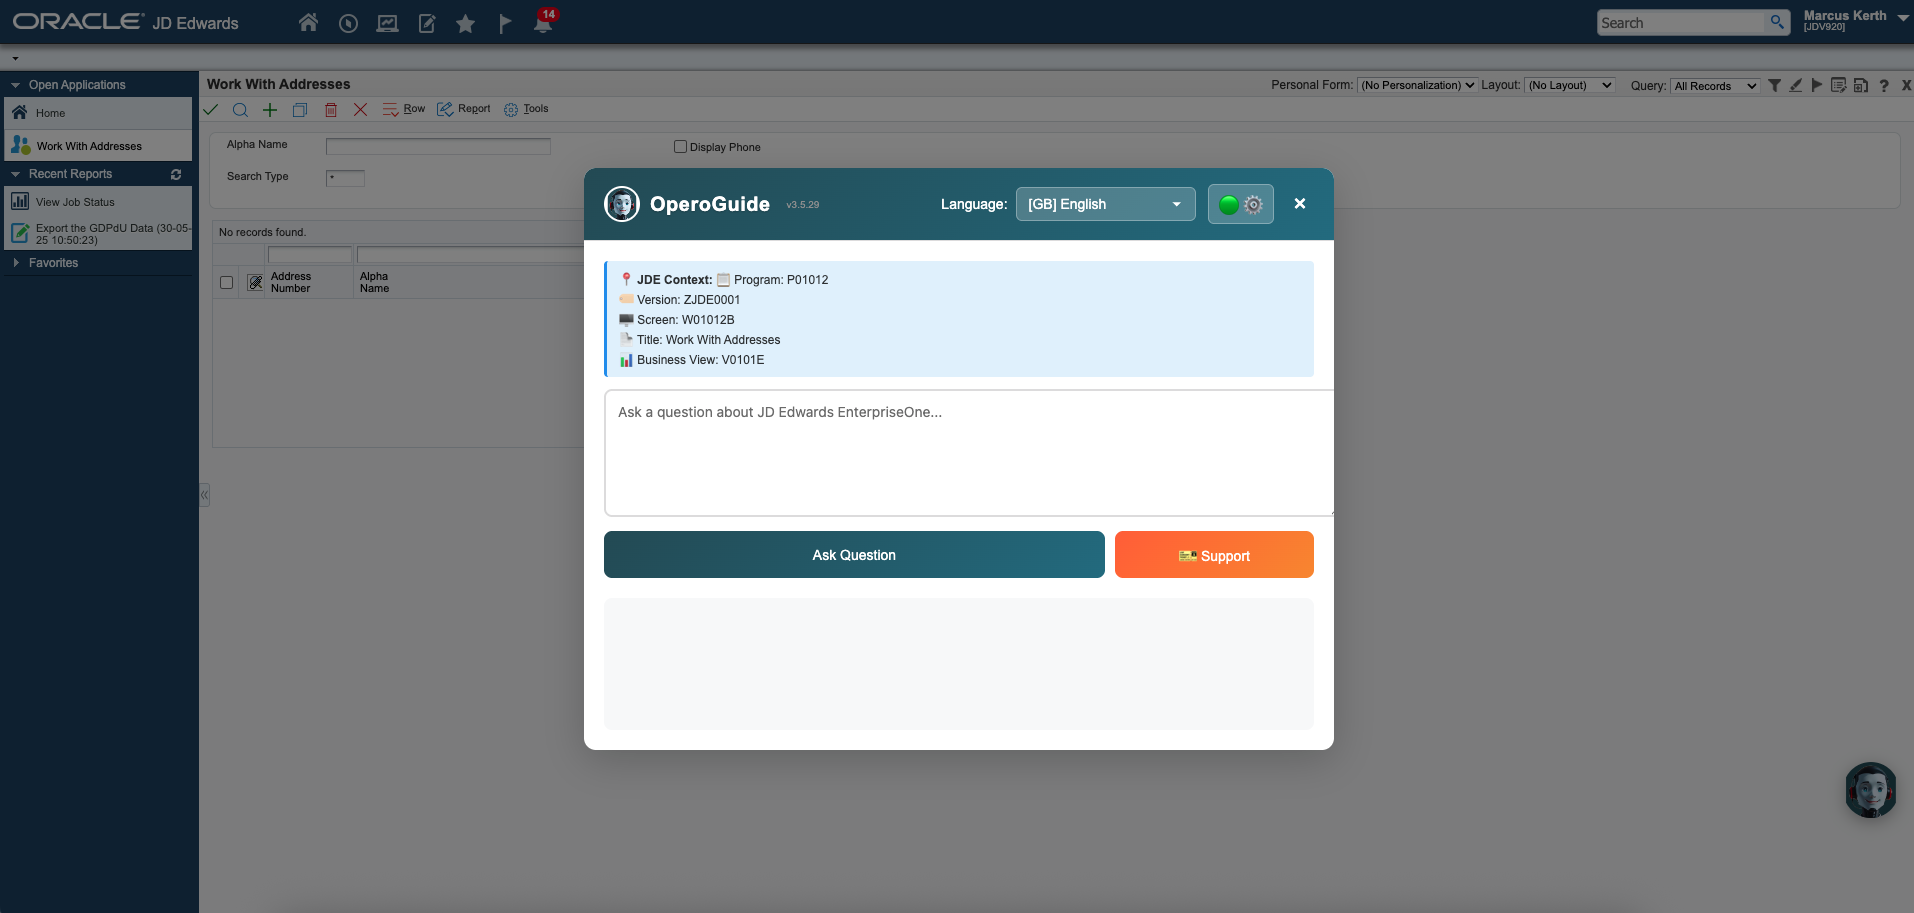Select the Copy icon in the toolbar
Screen dimensions: 1914x913
pyautogui.click(x=300, y=110)
